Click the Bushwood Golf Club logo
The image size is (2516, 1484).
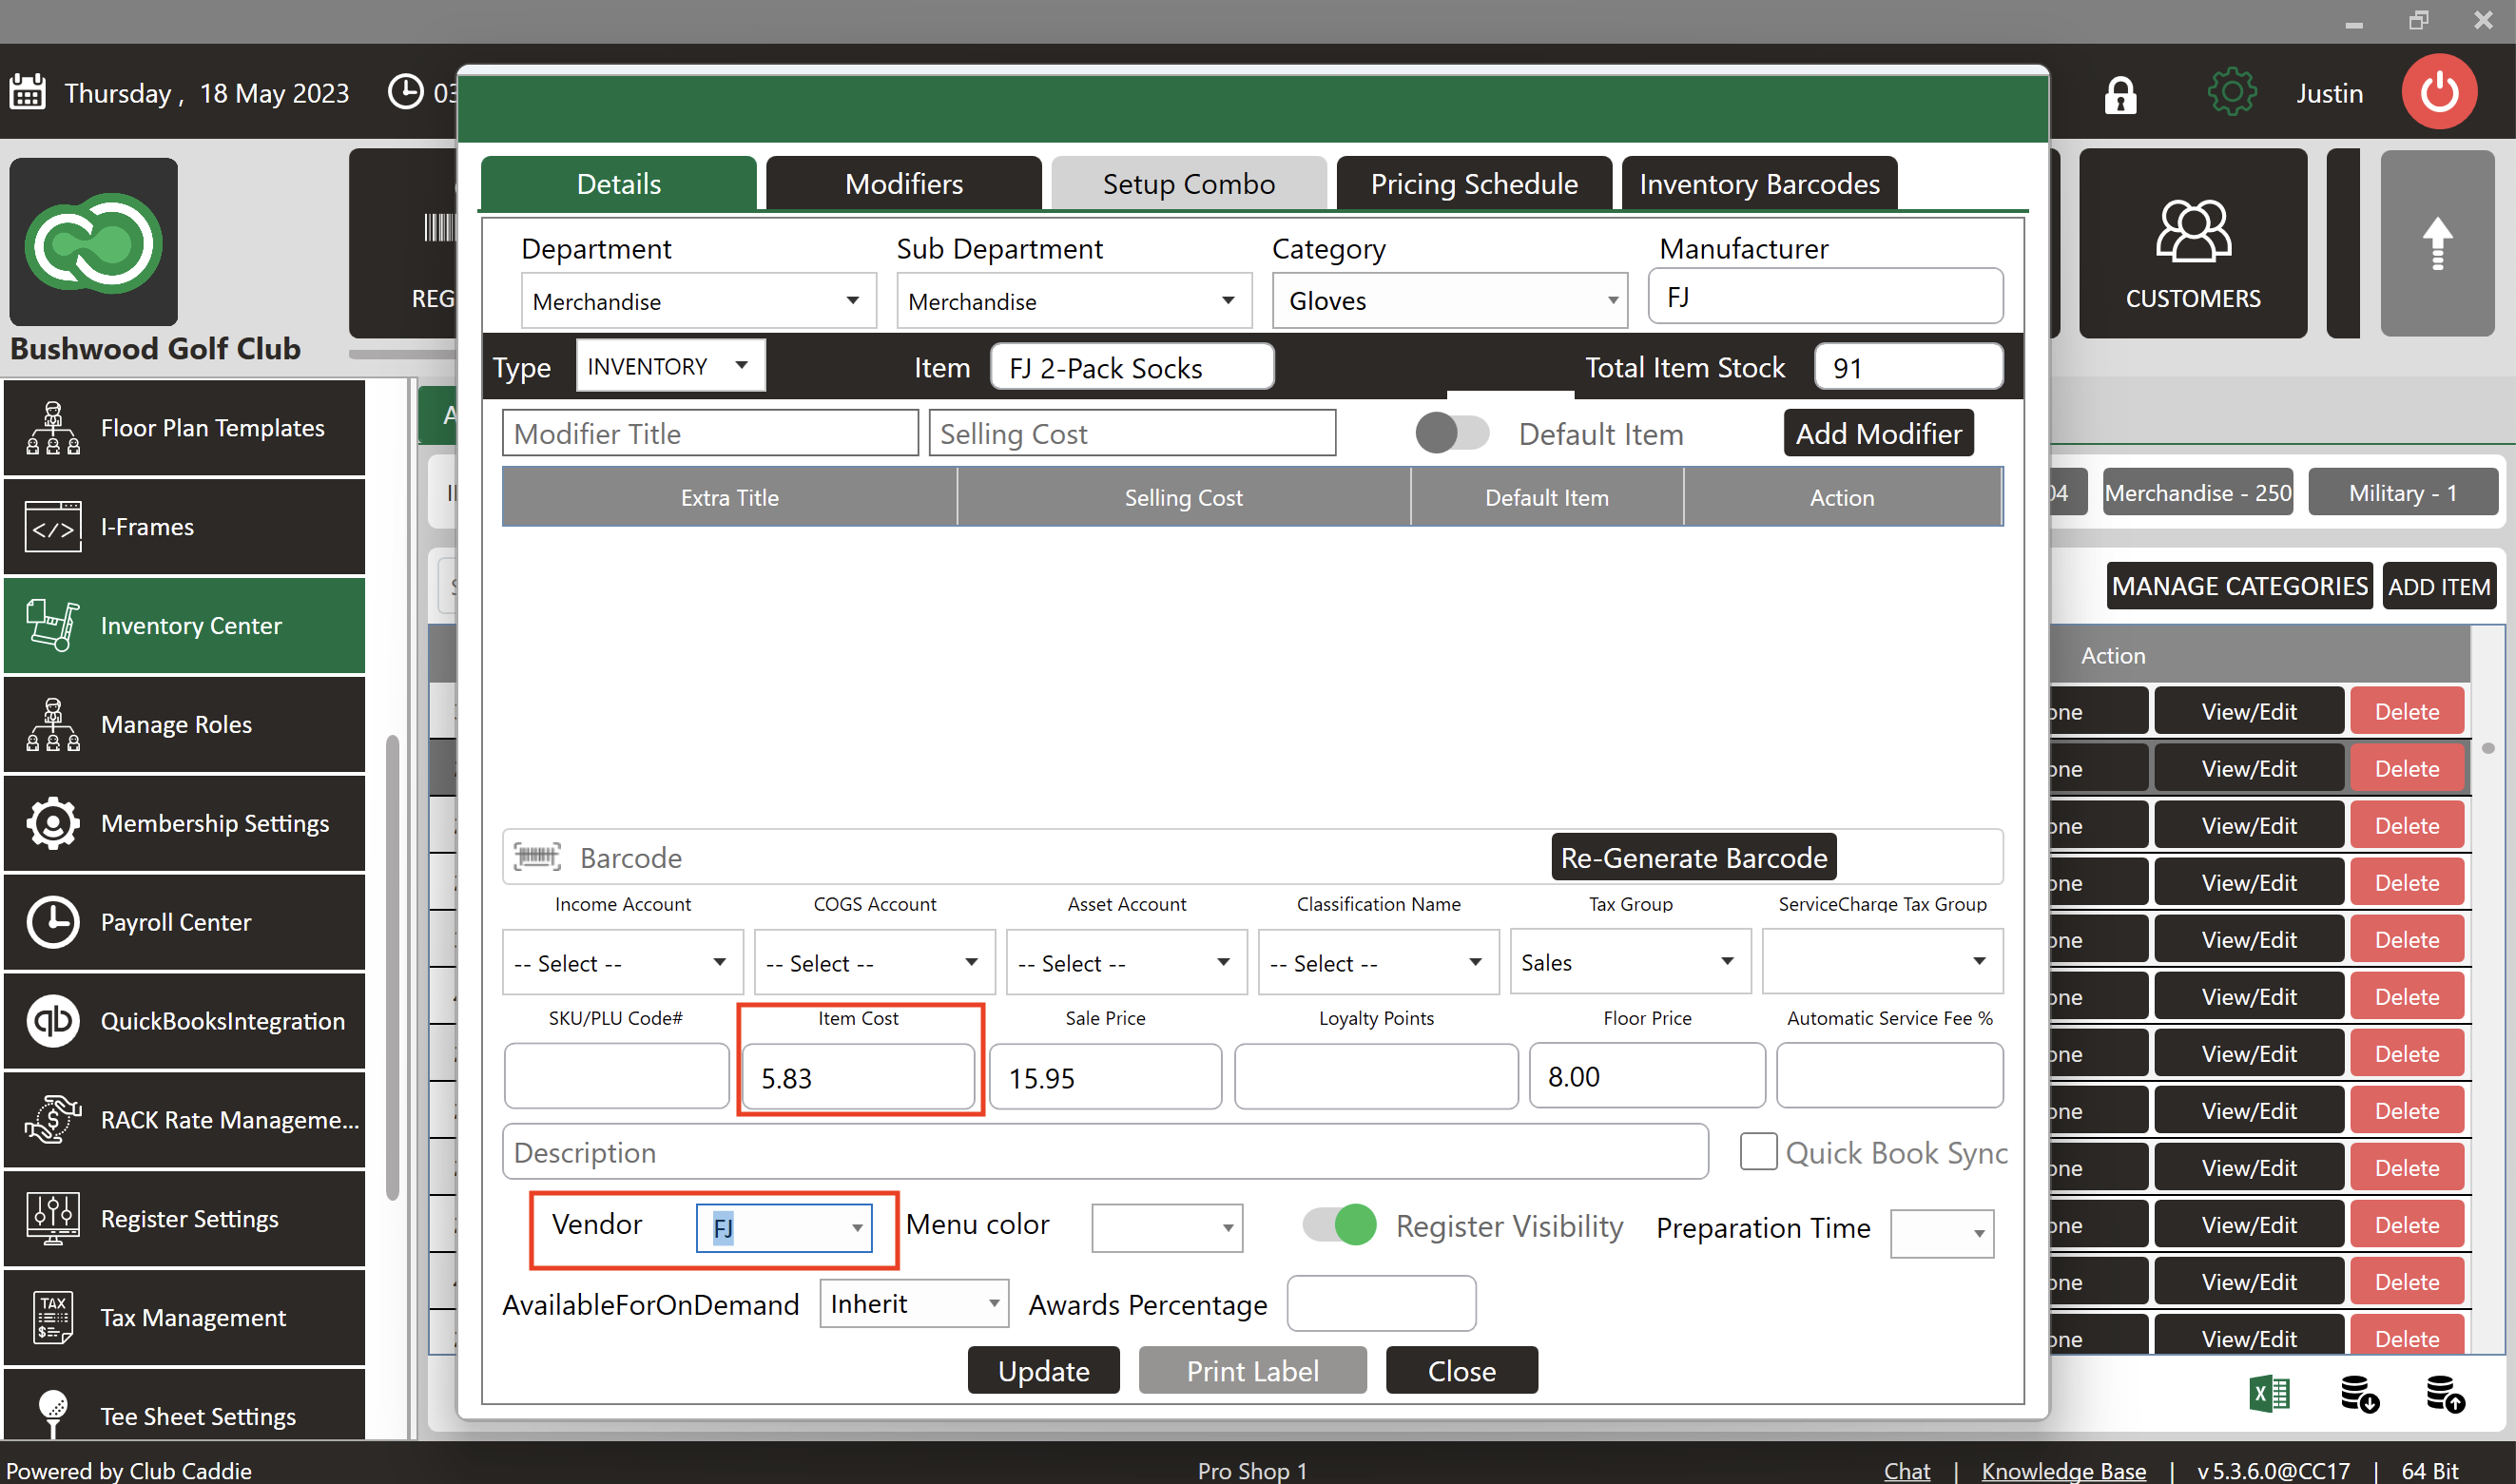coord(94,243)
